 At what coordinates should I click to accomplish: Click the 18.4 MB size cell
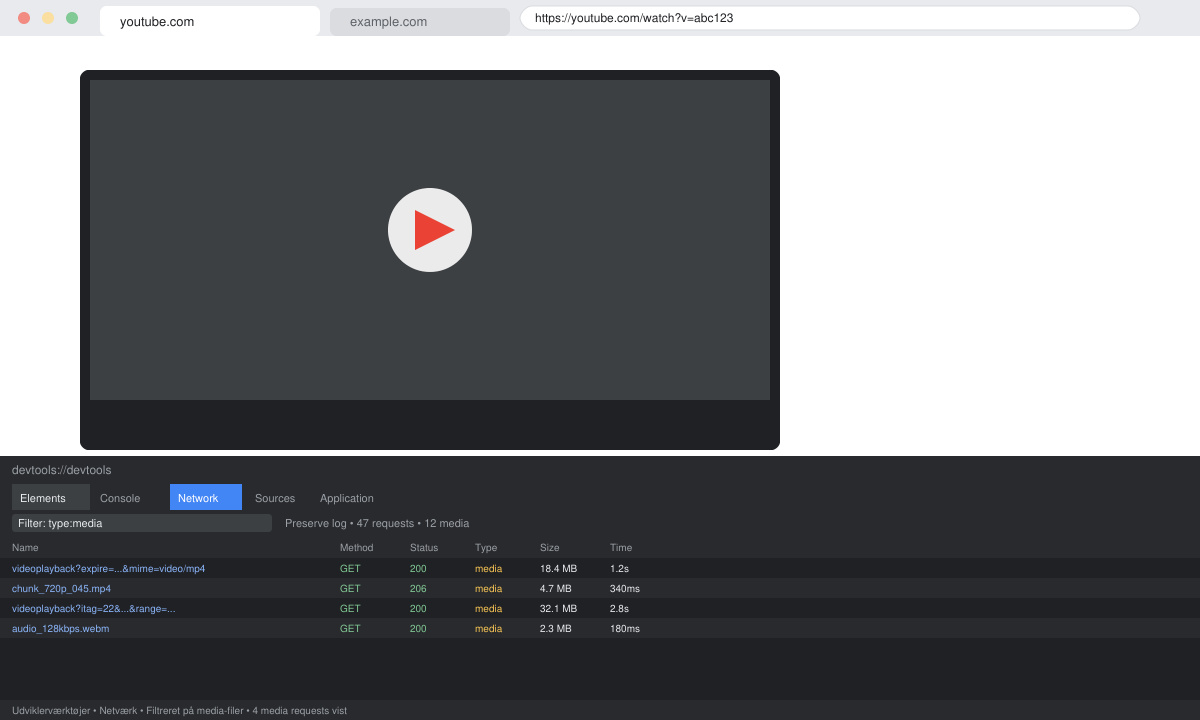[558, 568]
